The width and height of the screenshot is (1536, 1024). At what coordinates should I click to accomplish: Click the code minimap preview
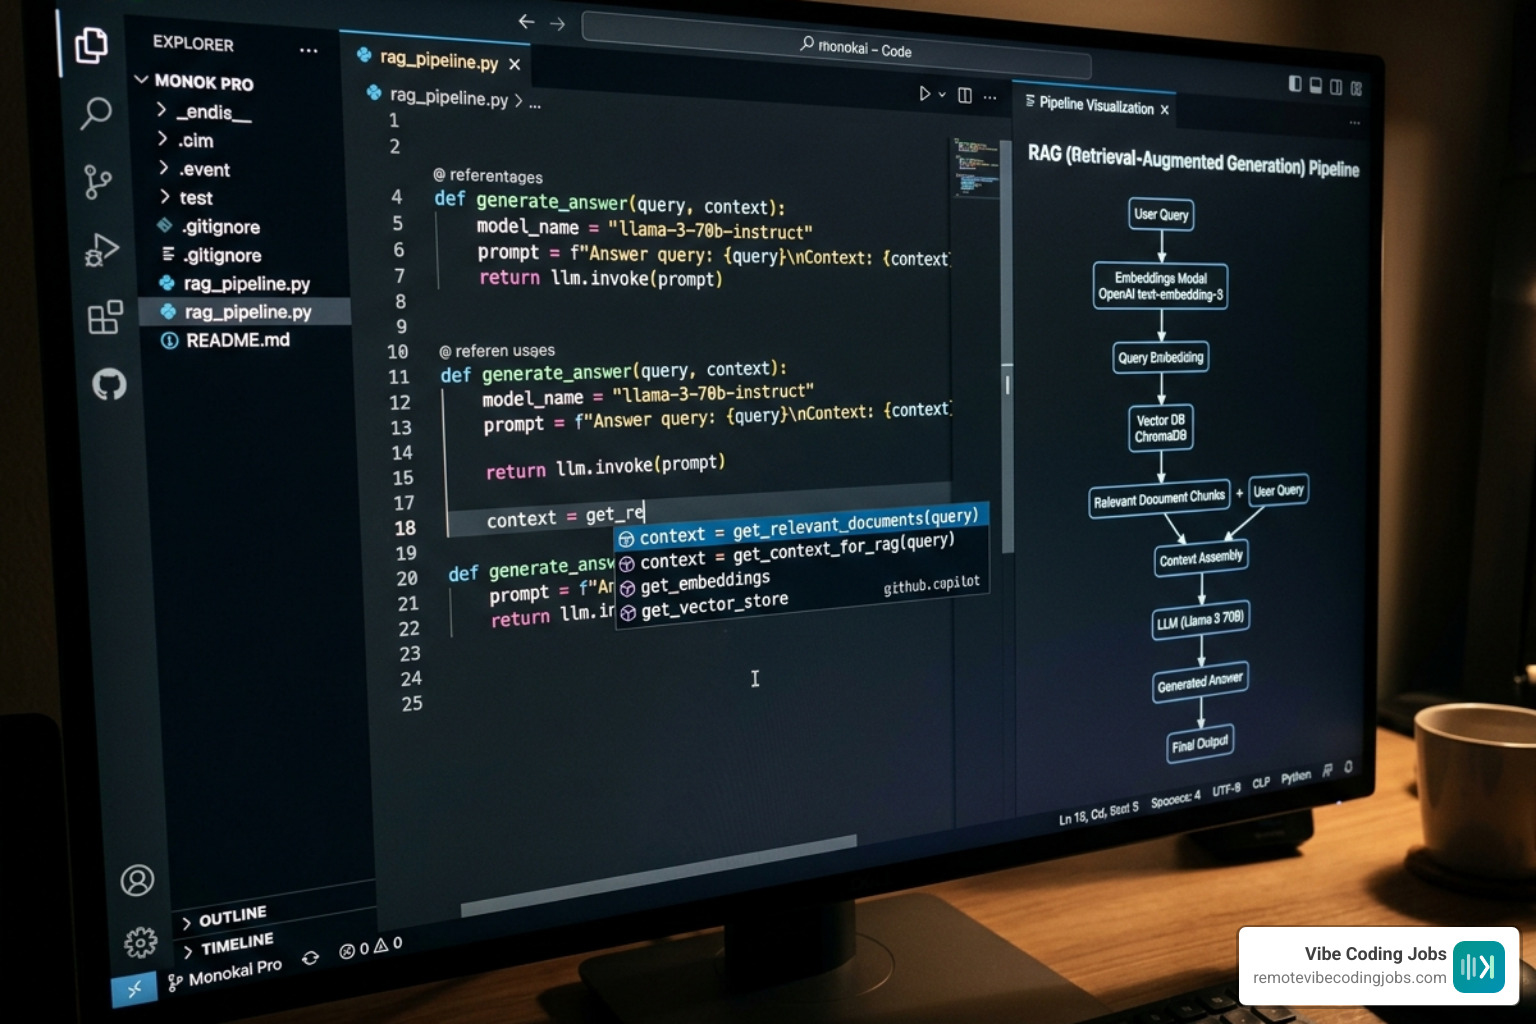[976, 167]
